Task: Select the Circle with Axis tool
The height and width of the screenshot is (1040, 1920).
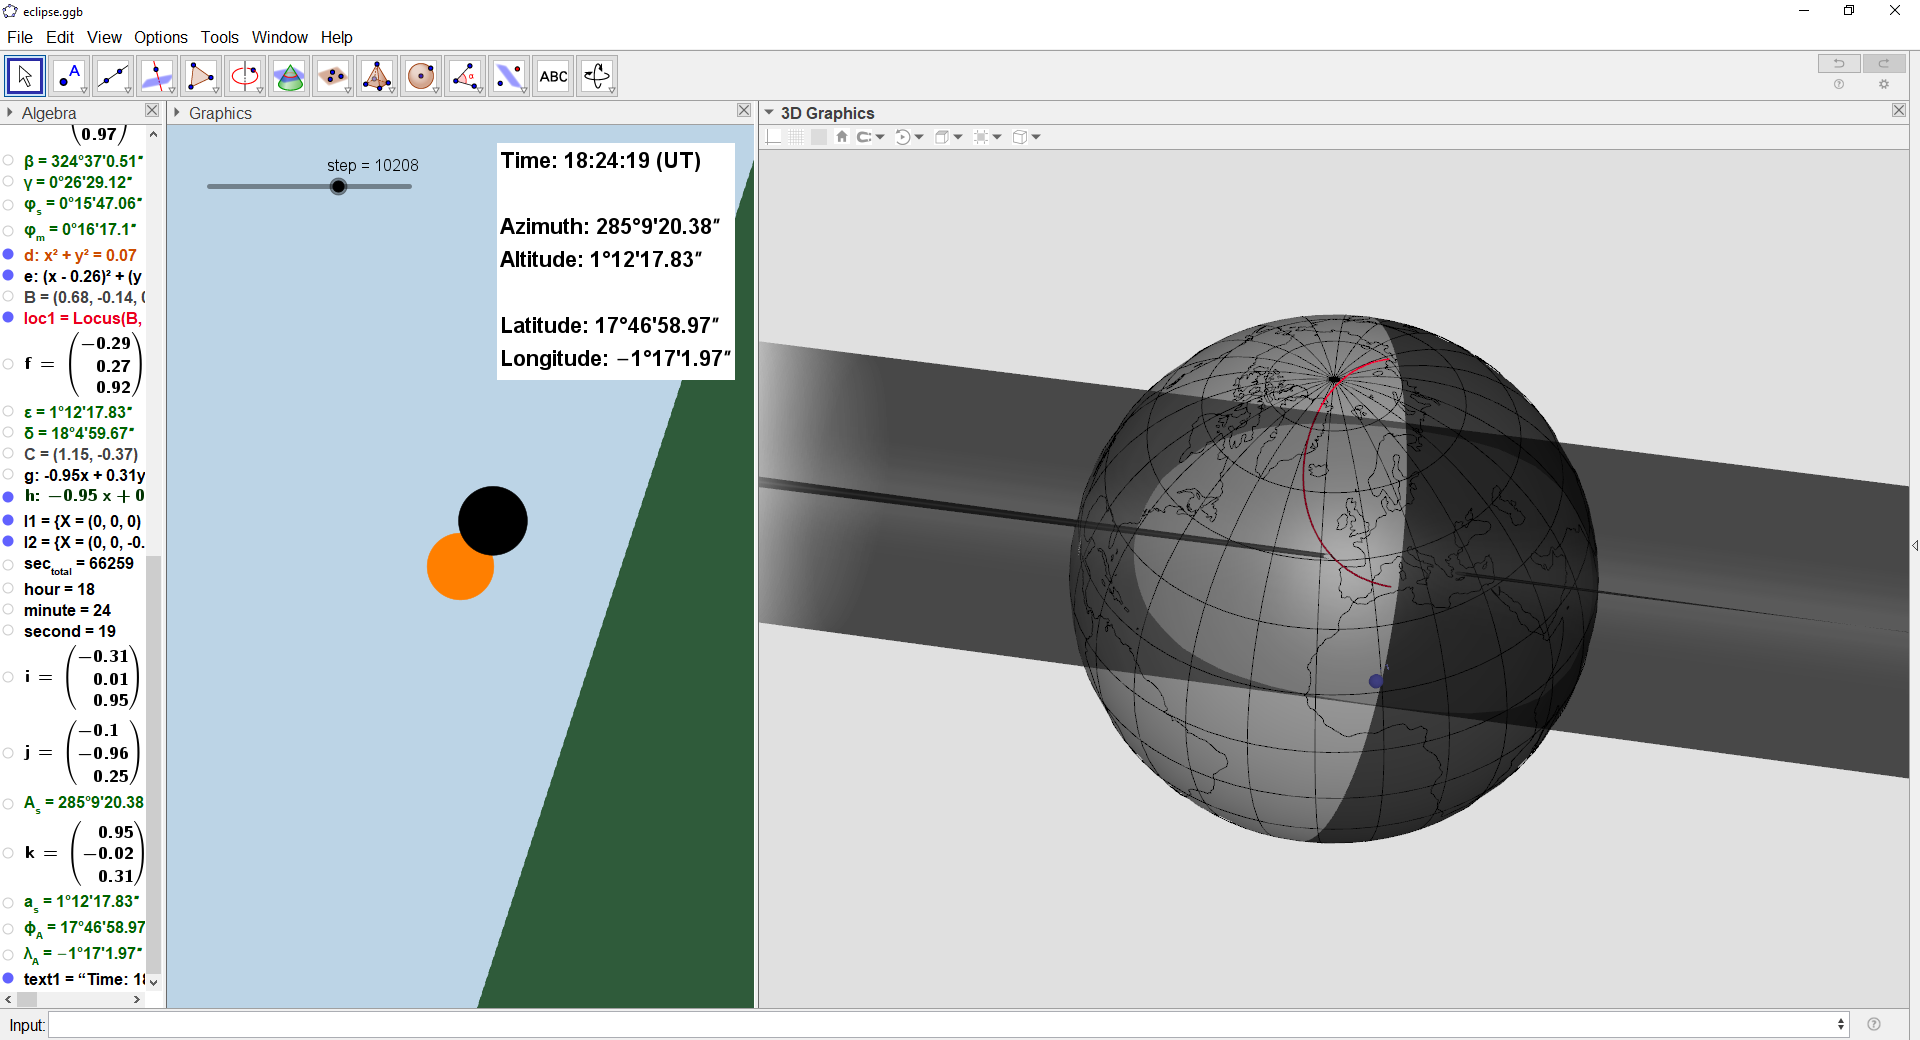Action: coord(245,76)
